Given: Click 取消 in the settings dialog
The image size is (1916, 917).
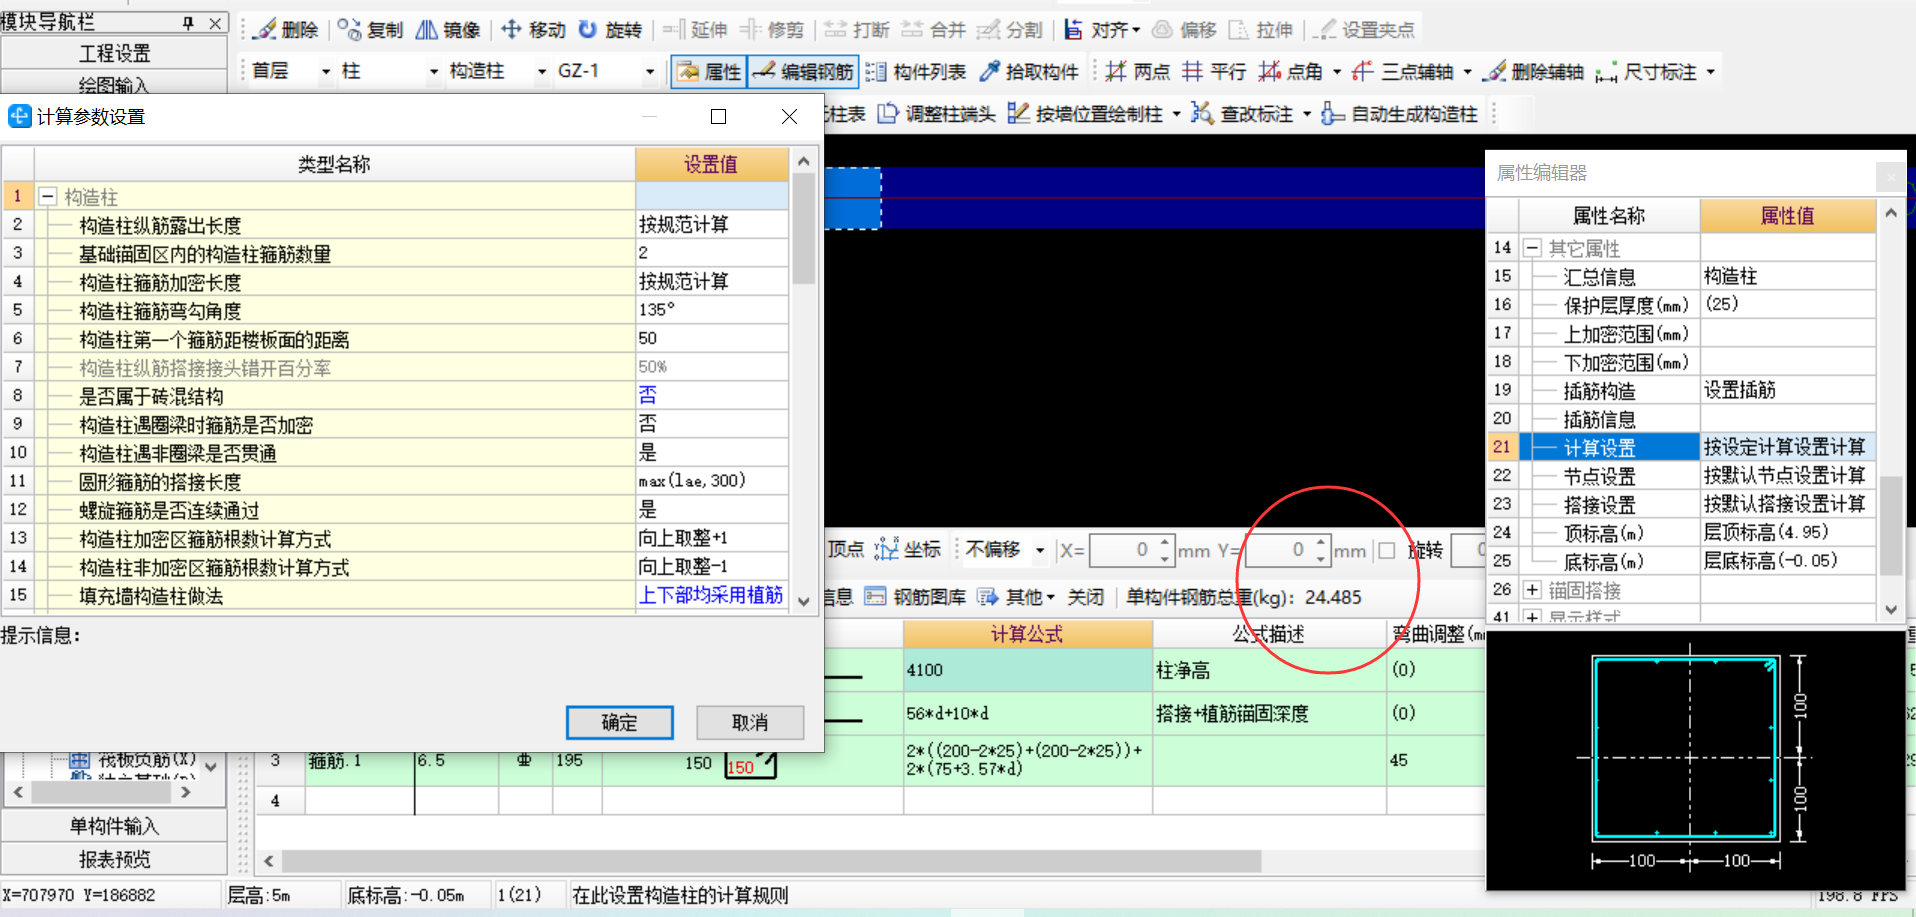Looking at the screenshot, I should pyautogui.click(x=750, y=722).
